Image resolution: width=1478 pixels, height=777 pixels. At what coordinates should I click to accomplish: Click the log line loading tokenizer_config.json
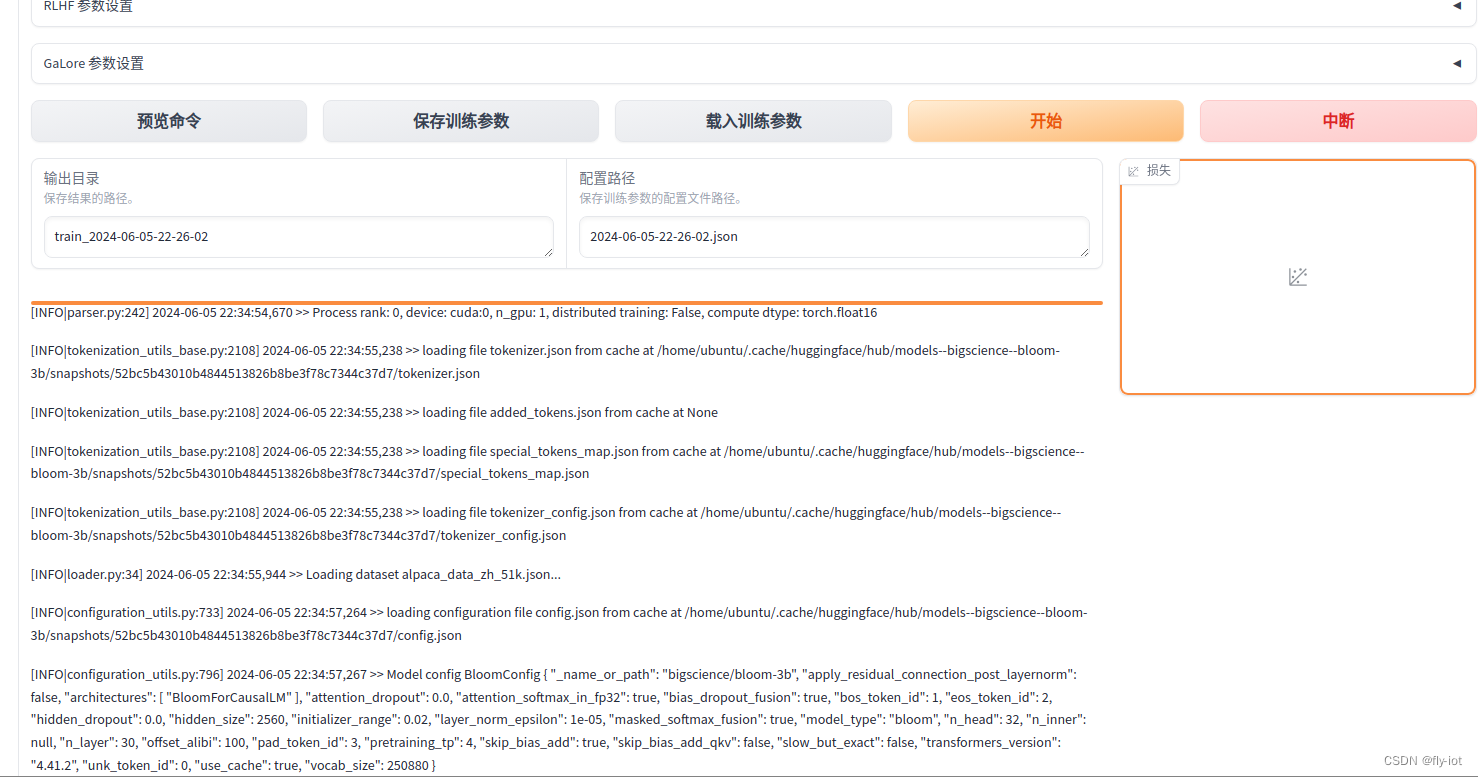[x=546, y=524]
